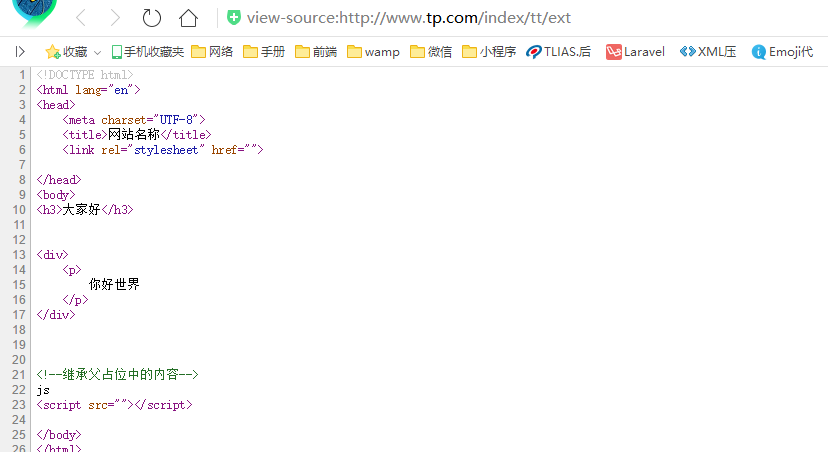Open 手机收藏夹 mobile bookmarks
Viewport: 828px width, 452px height.
[148, 52]
